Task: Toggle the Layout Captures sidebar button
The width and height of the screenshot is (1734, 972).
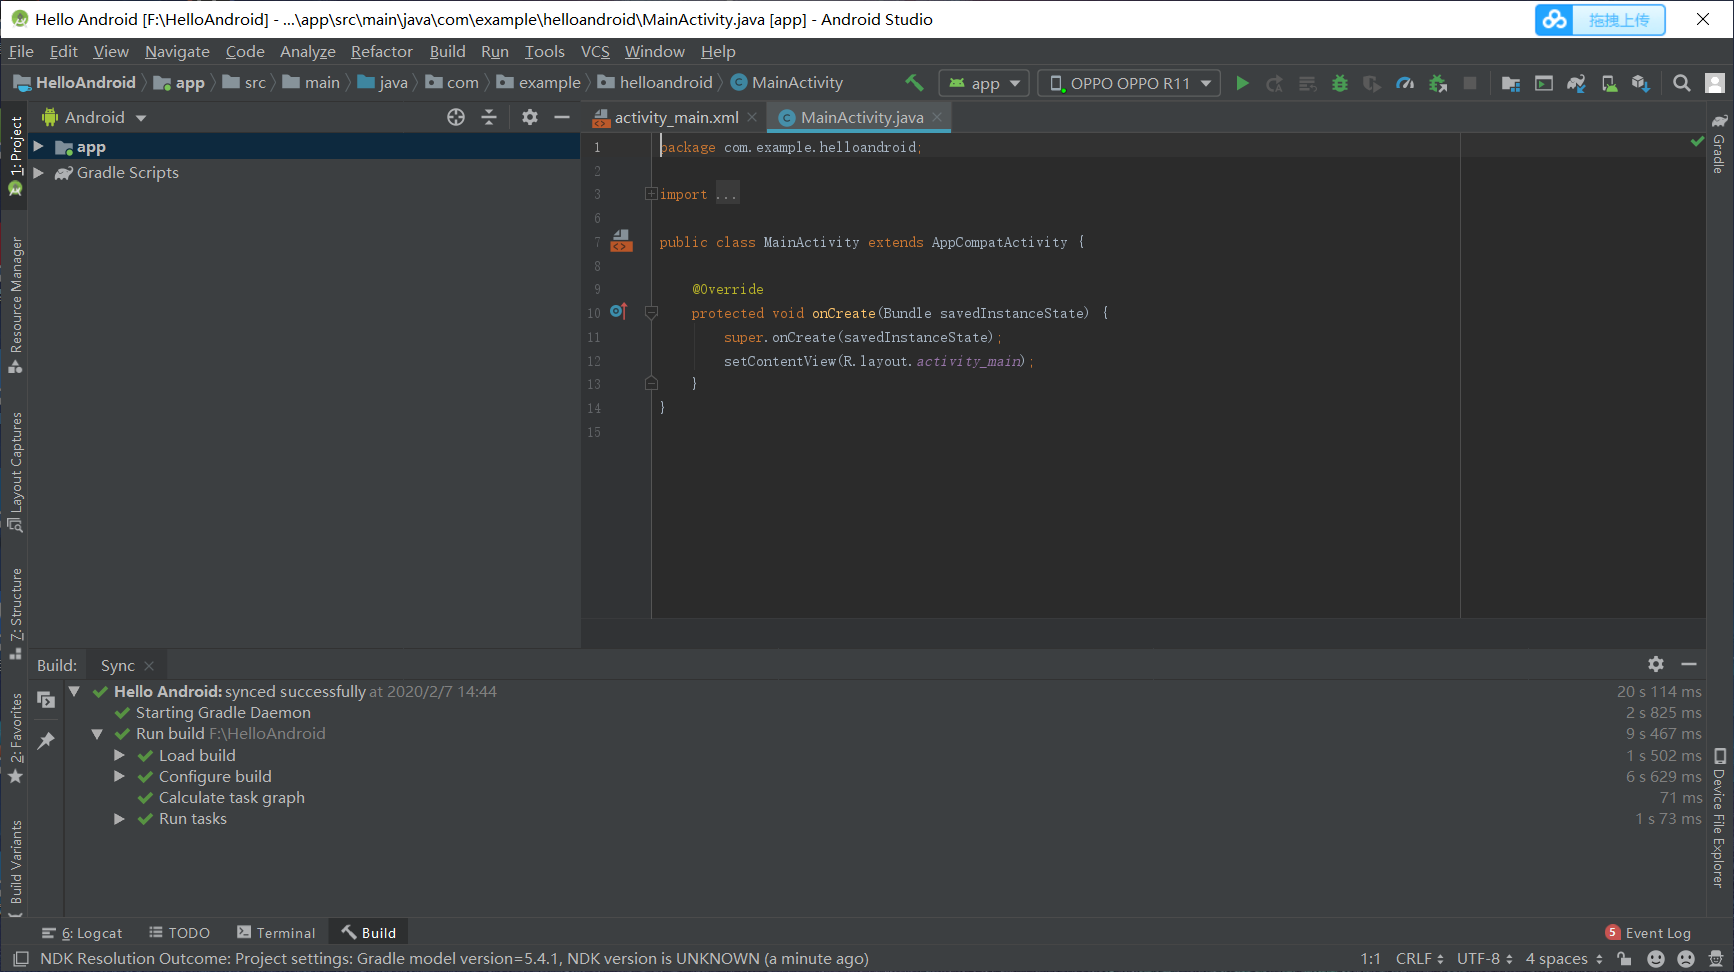Action: coord(15,471)
